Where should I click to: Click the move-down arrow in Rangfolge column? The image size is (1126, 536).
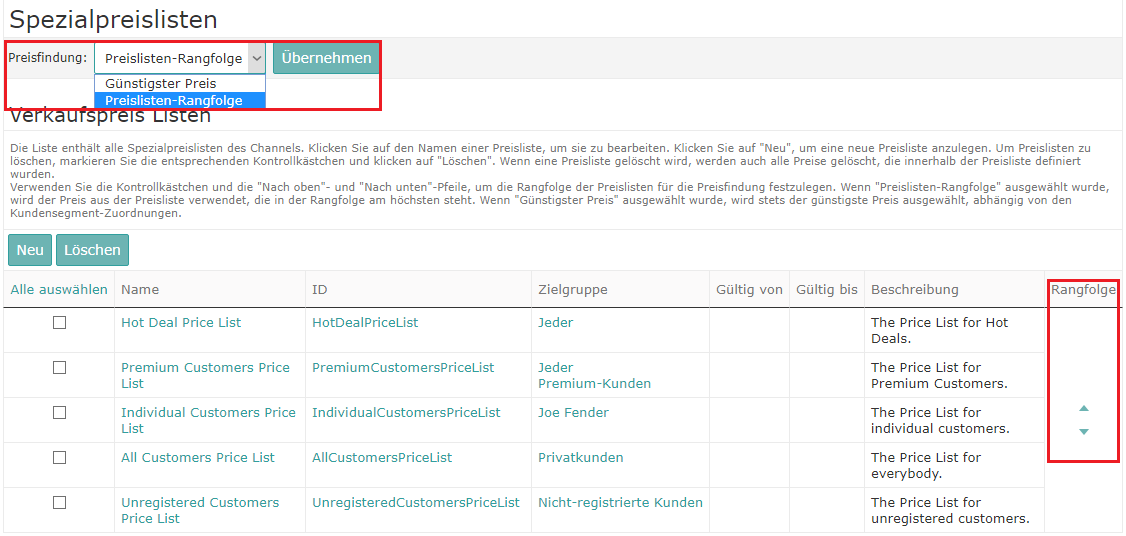click(x=1084, y=432)
